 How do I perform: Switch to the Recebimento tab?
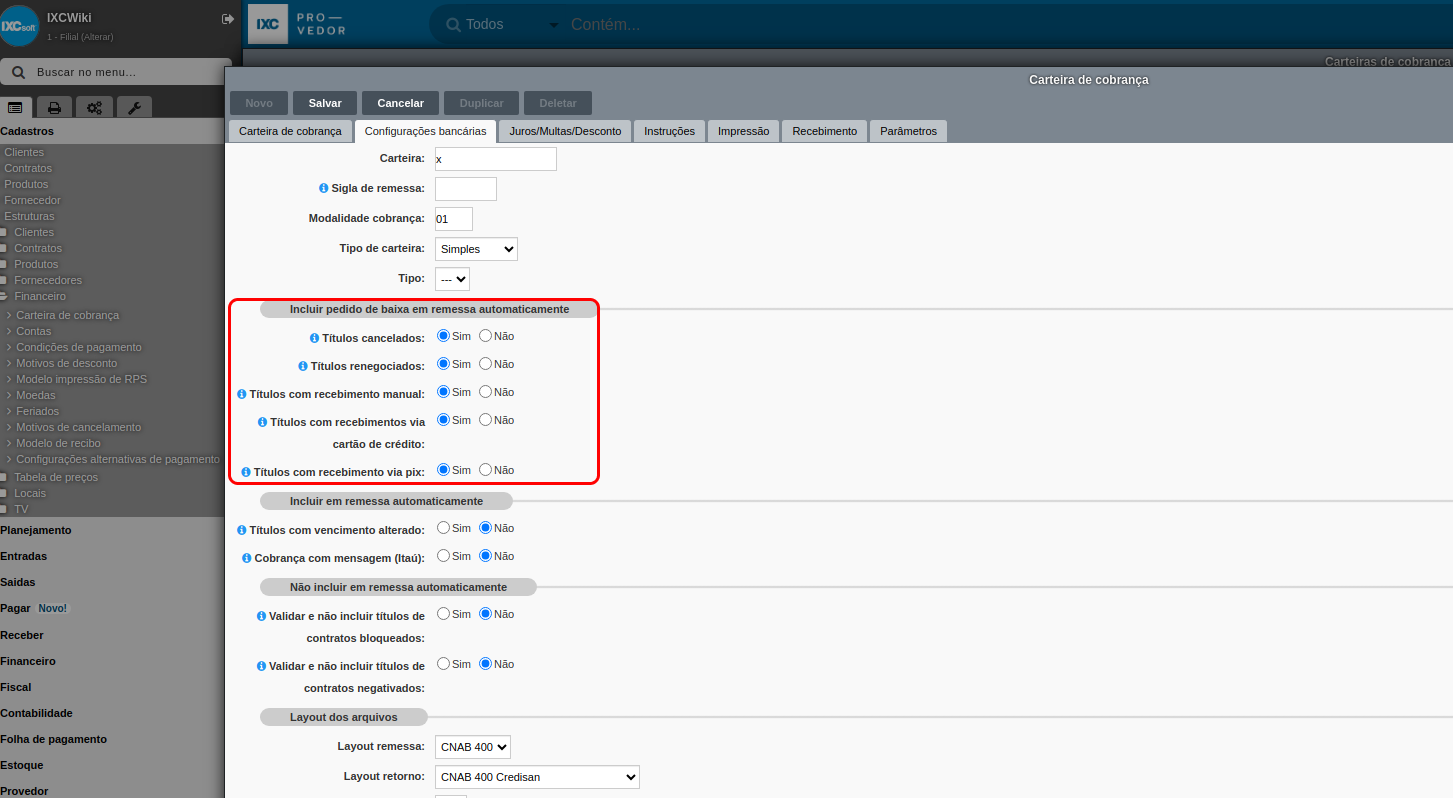[x=825, y=131]
